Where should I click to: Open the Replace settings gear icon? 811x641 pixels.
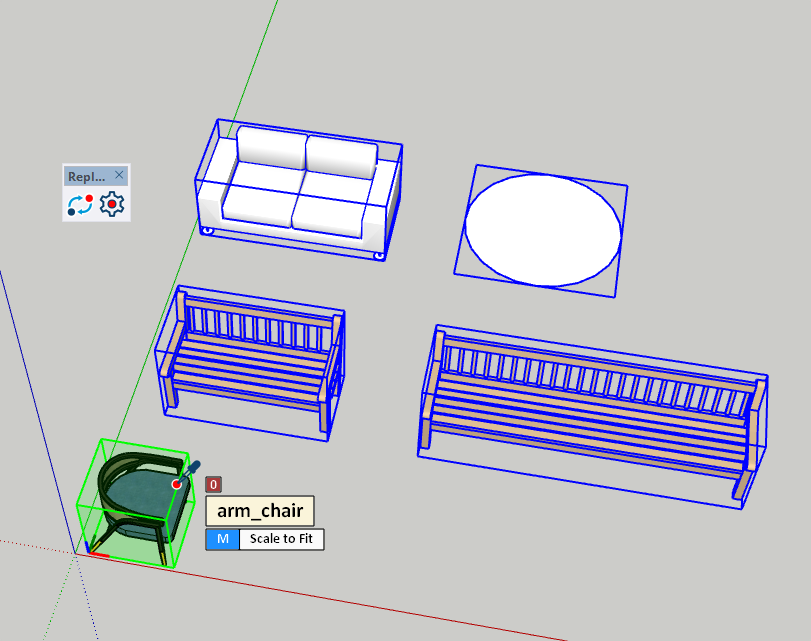(112, 205)
